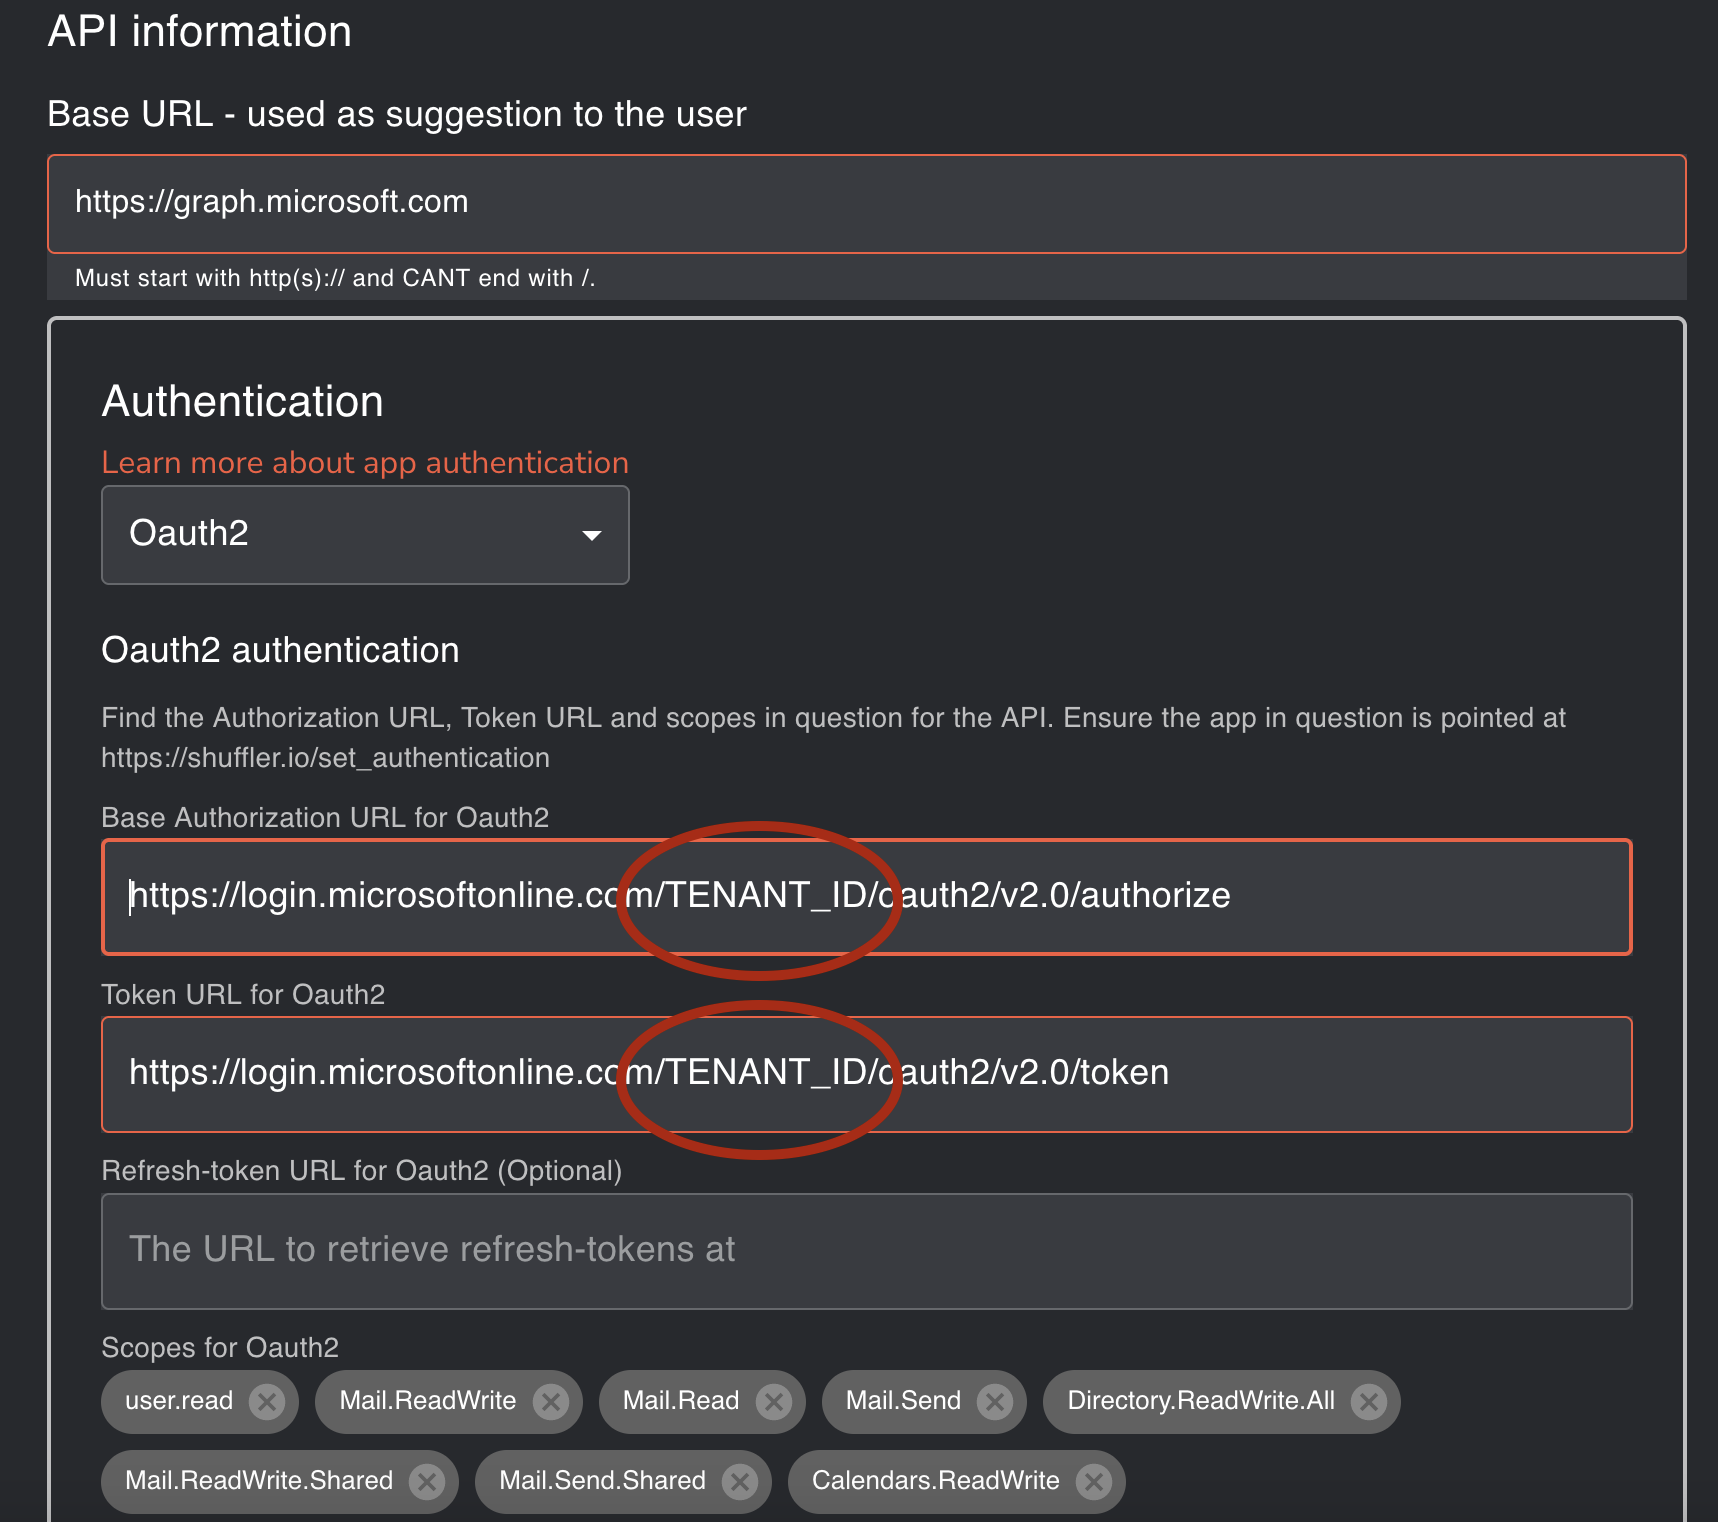Image resolution: width=1718 pixels, height=1522 pixels.
Task: Remove the Calendars.ReadWrite scope chip
Action: pos(1093,1482)
